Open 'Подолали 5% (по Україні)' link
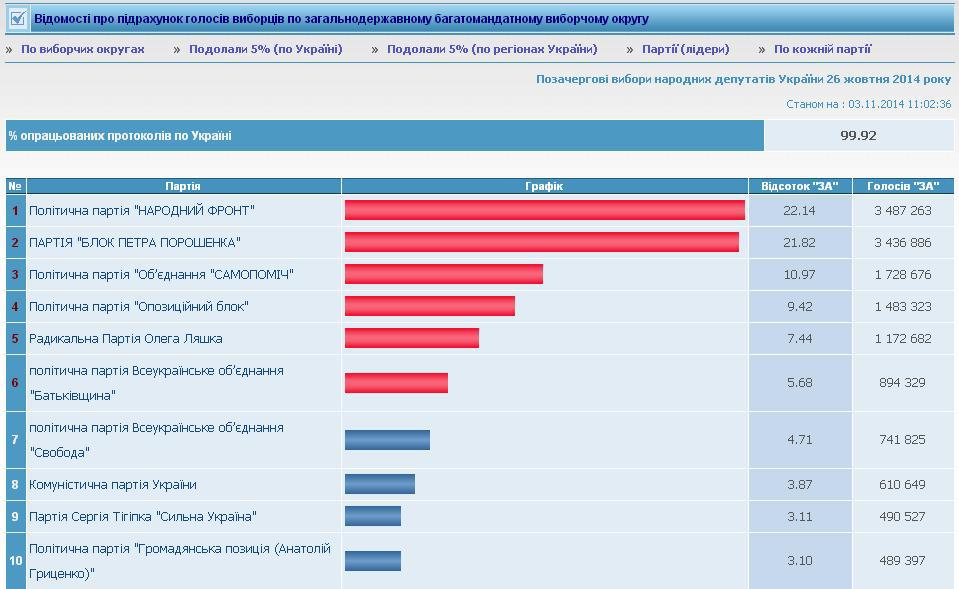959x589 pixels. click(265, 49)
